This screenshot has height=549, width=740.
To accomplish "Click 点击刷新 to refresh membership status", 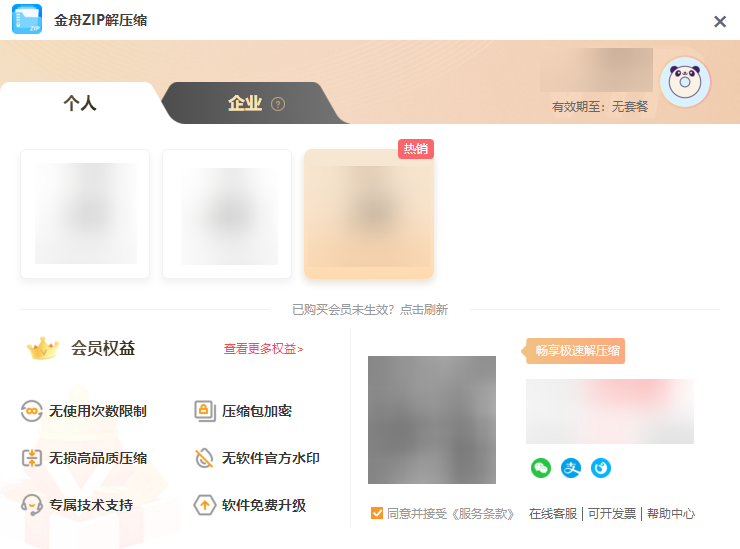I will click(424, 310).
